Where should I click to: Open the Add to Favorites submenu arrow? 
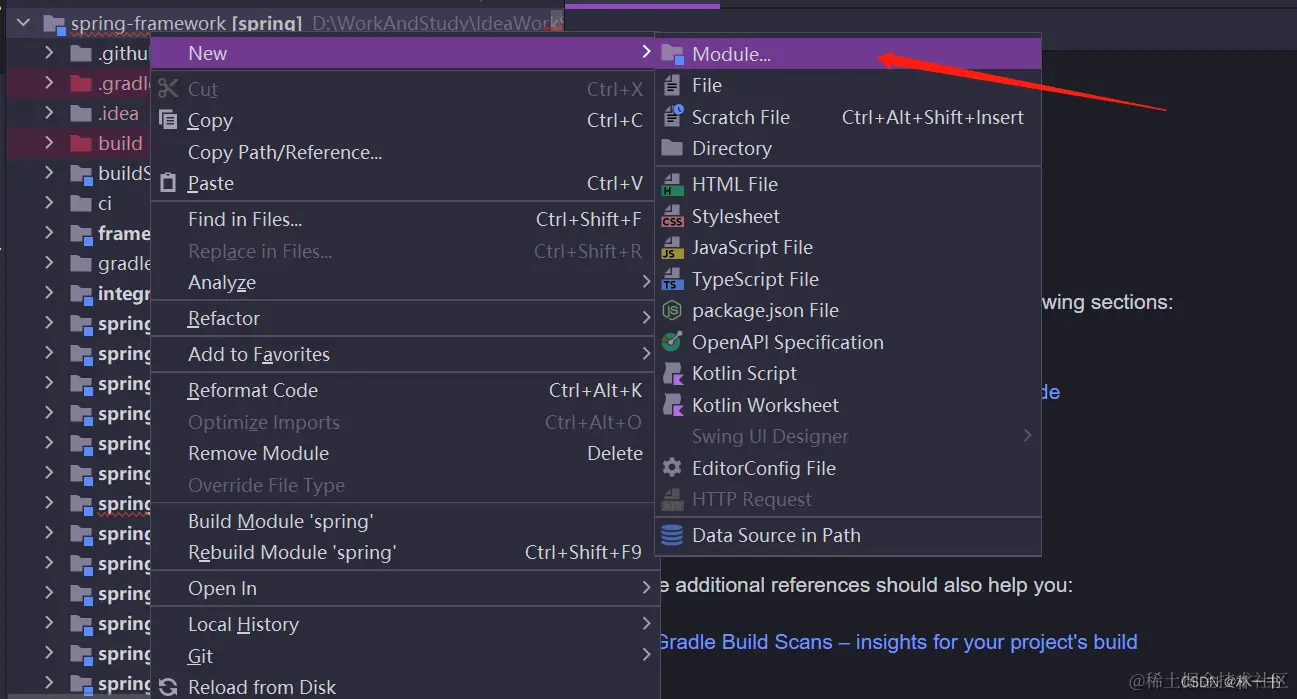point(646,354)
